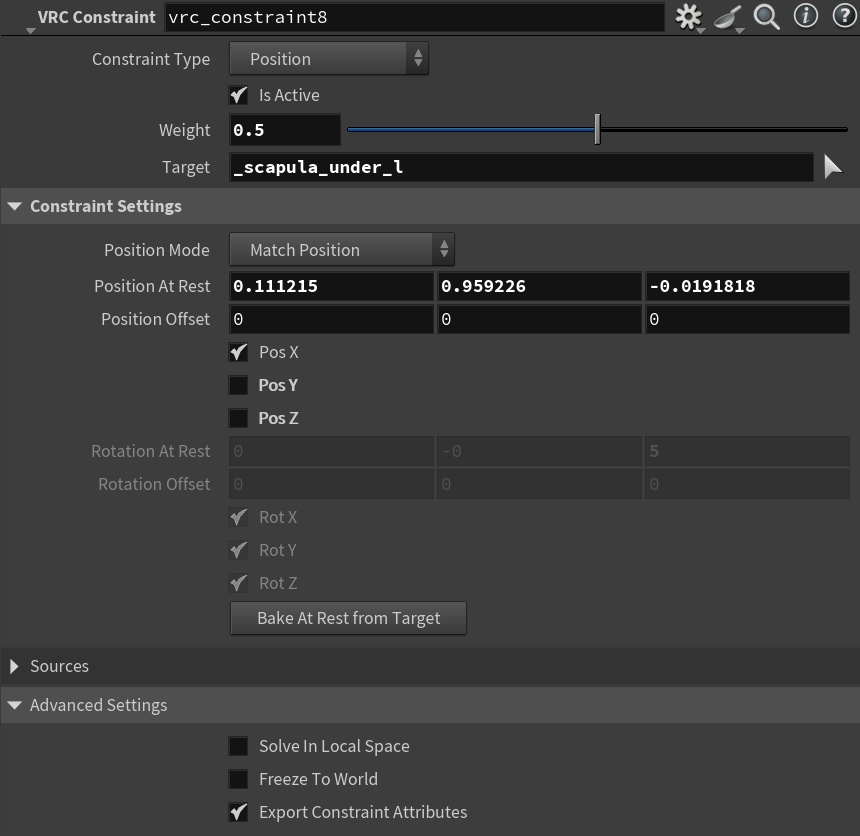This screenshot has height=836, width=860.
Task: Collapse the Constraint Settings section
Action: pos(14,206)
